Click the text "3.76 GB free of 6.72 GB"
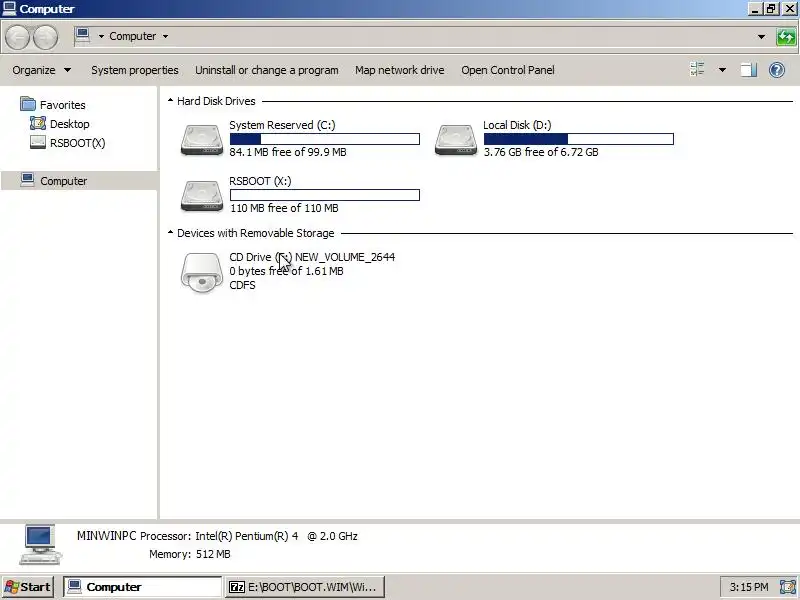 [x=541, y=152]
